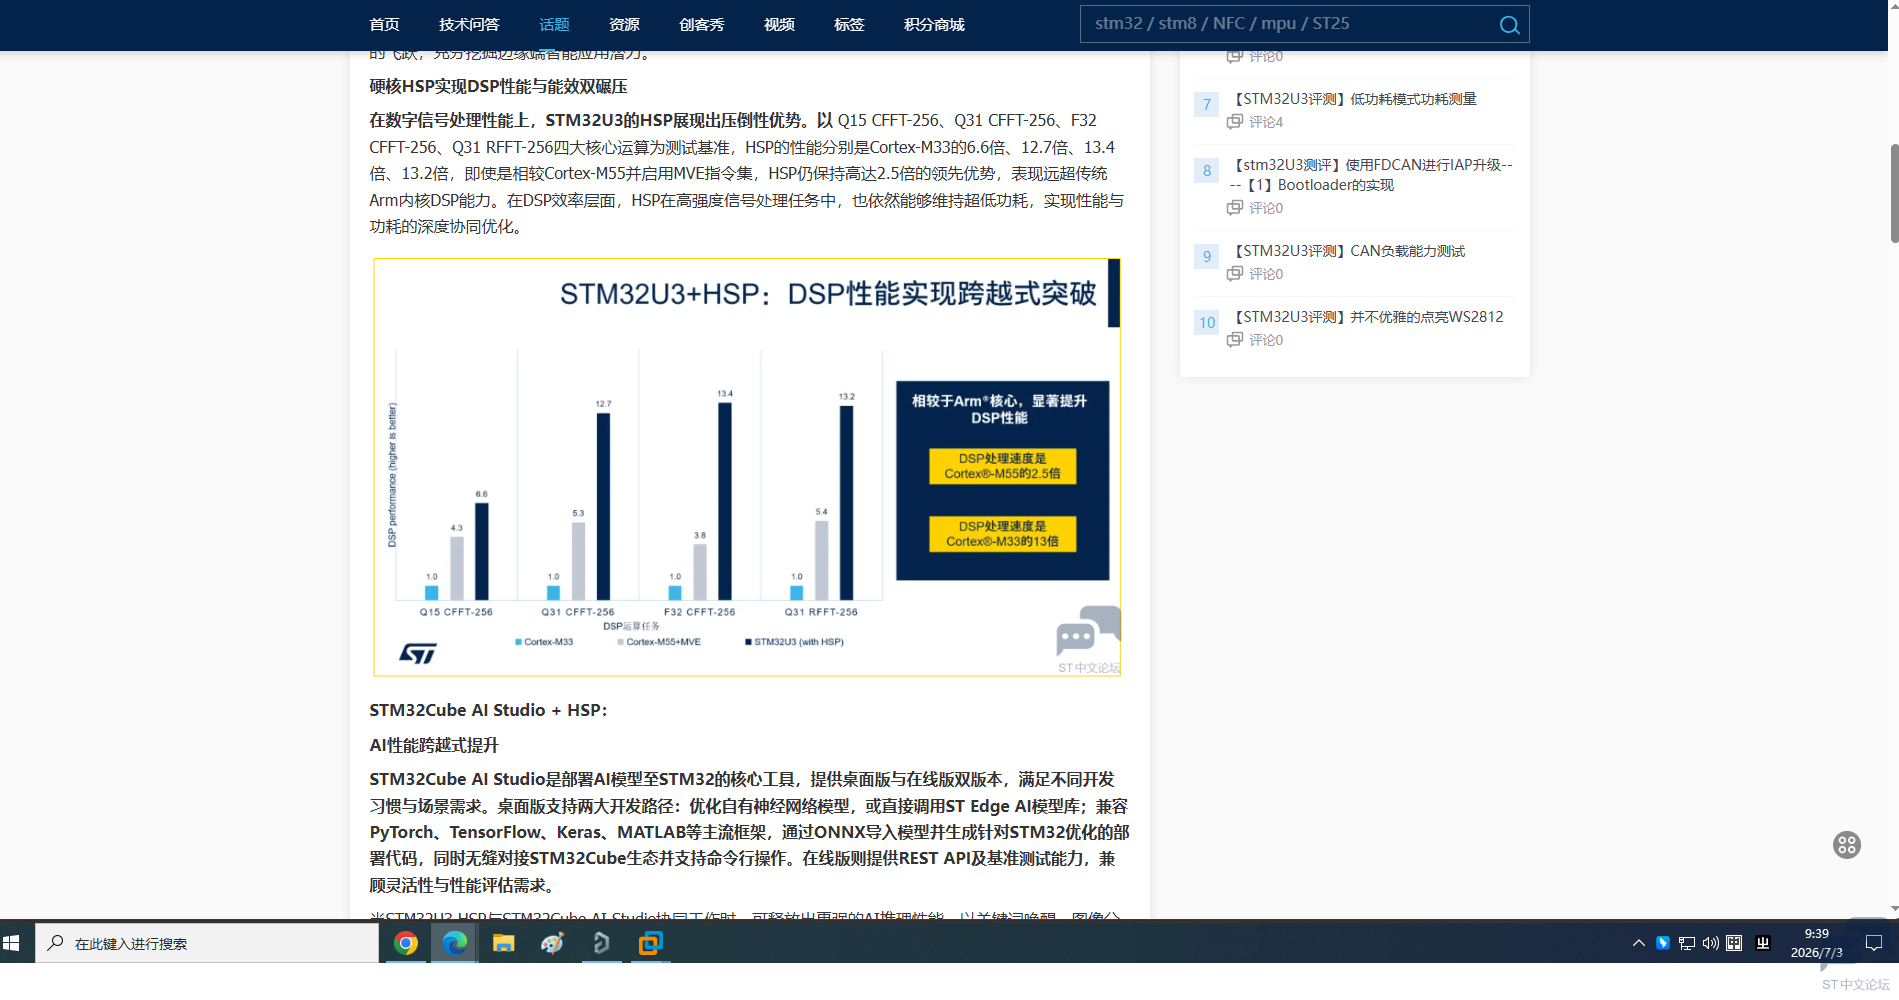Open the 标签 nav item
Viewport: 1899px width, 1000px height.
coord(849,25)
